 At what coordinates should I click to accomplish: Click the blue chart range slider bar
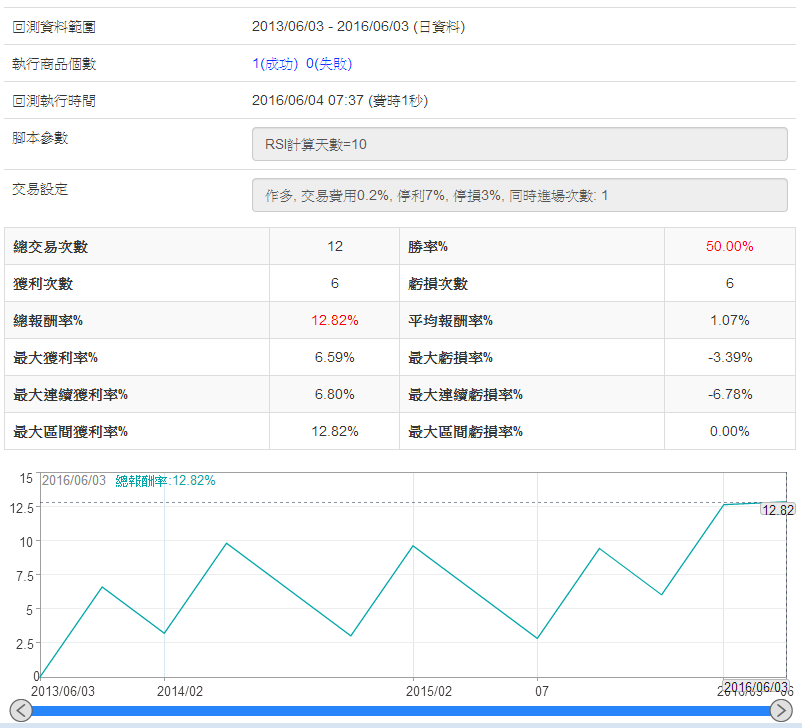pyautogui.click(x=400, y=711)
